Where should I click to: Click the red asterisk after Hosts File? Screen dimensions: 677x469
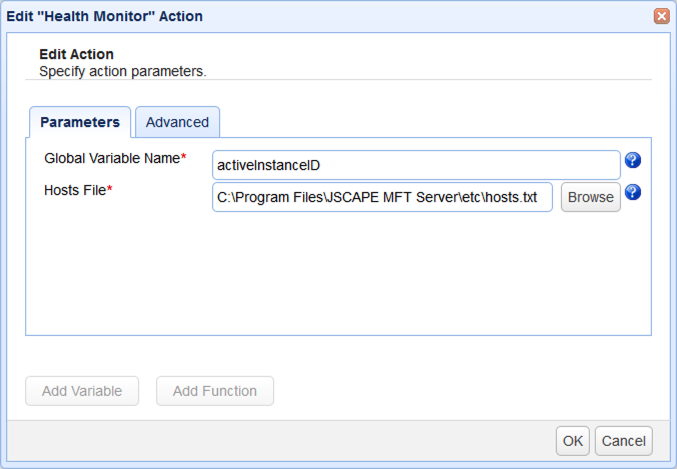pos(109,190)
